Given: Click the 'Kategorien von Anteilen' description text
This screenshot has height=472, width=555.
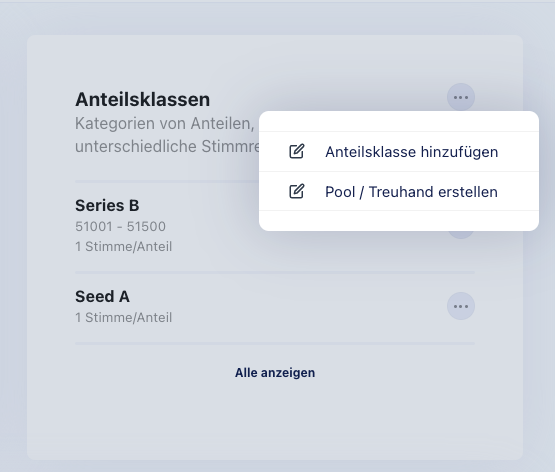Looking at the screenshot, I should click(x=165, y=124).
